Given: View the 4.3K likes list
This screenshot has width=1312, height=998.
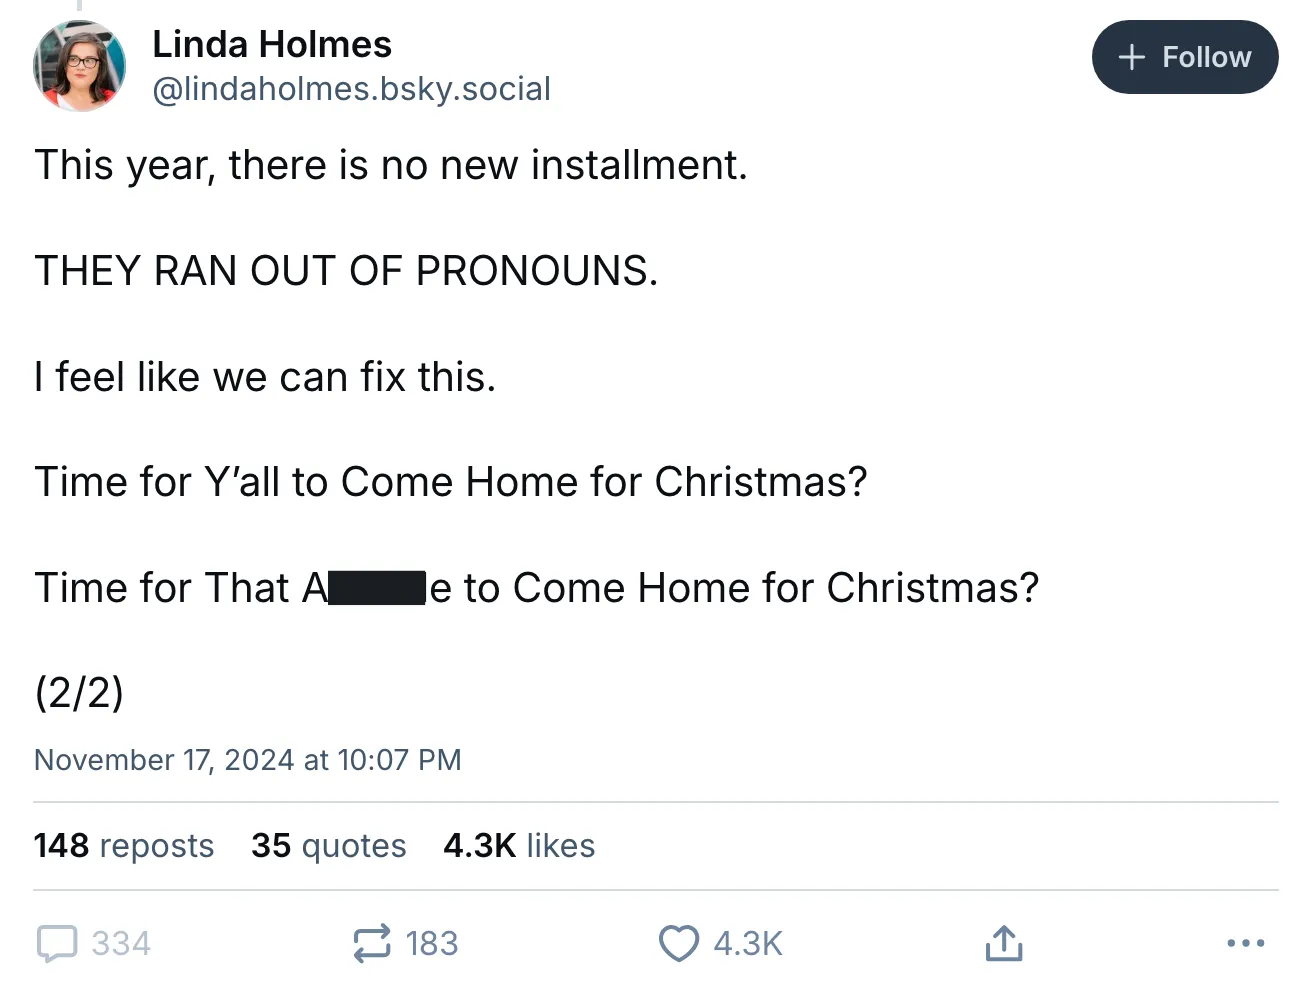Looking at the screenshot, I should [x=519, y=846].
